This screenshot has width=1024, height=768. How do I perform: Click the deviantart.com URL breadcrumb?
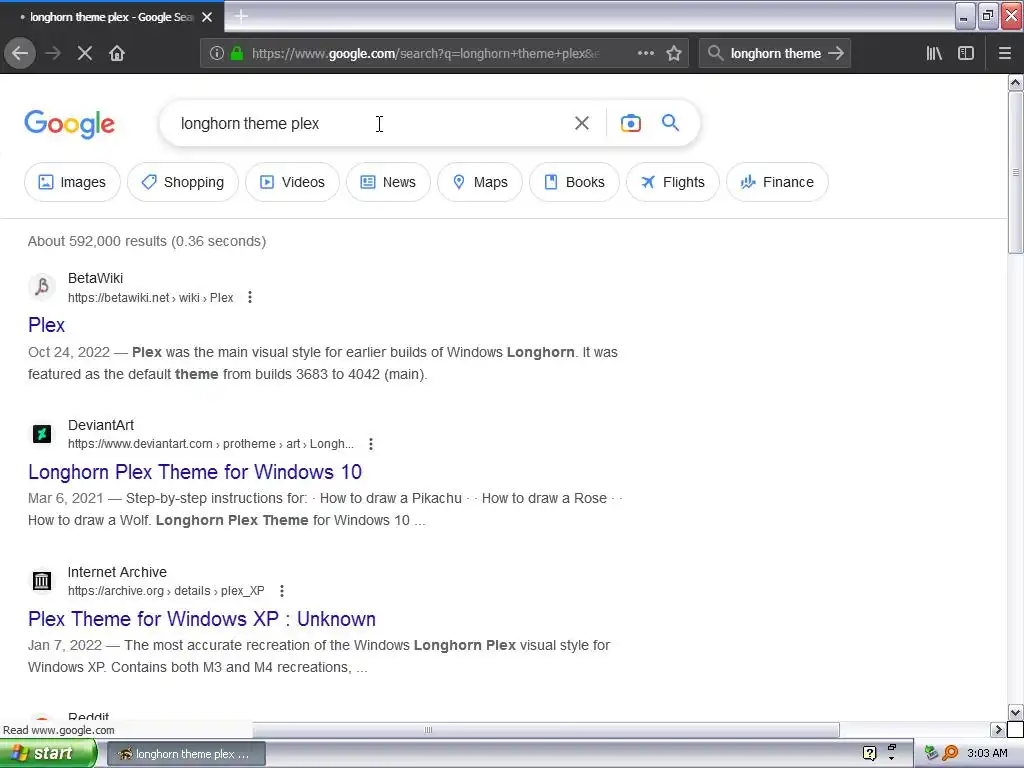pyautogui.click(x=211, y=444)
